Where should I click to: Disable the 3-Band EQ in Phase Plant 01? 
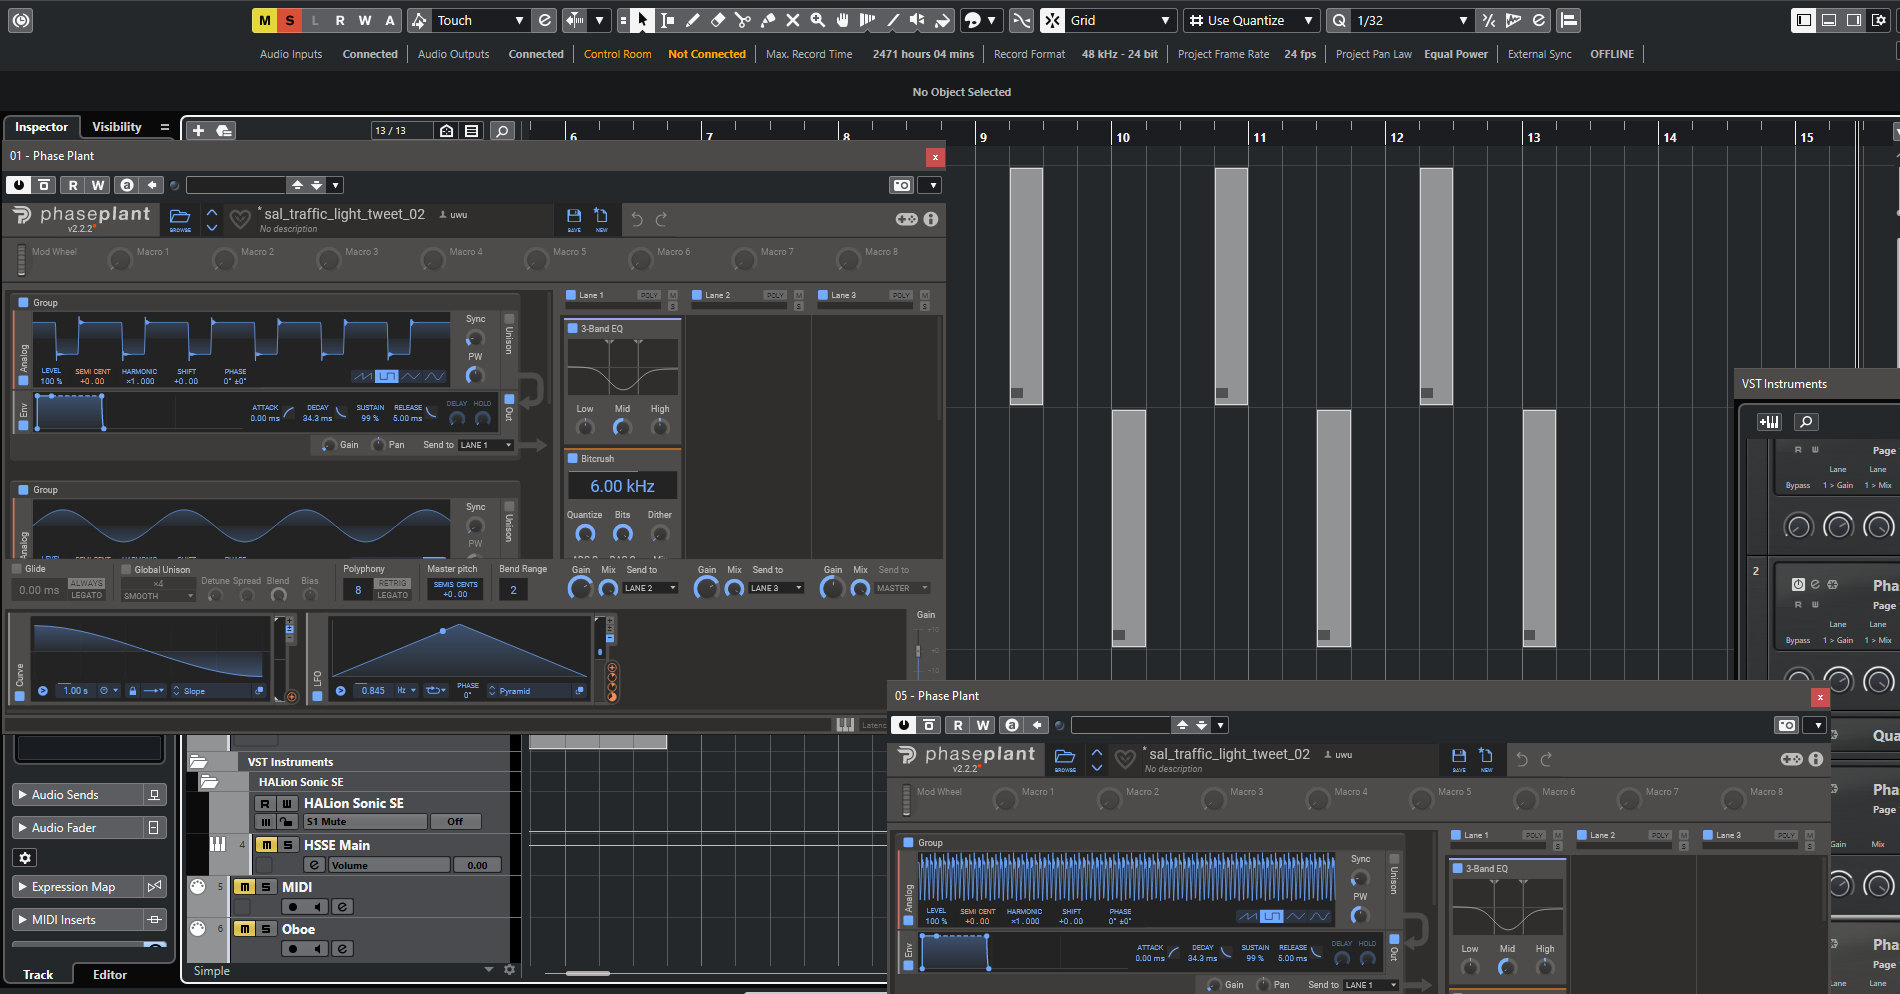(x=573, y=328)
